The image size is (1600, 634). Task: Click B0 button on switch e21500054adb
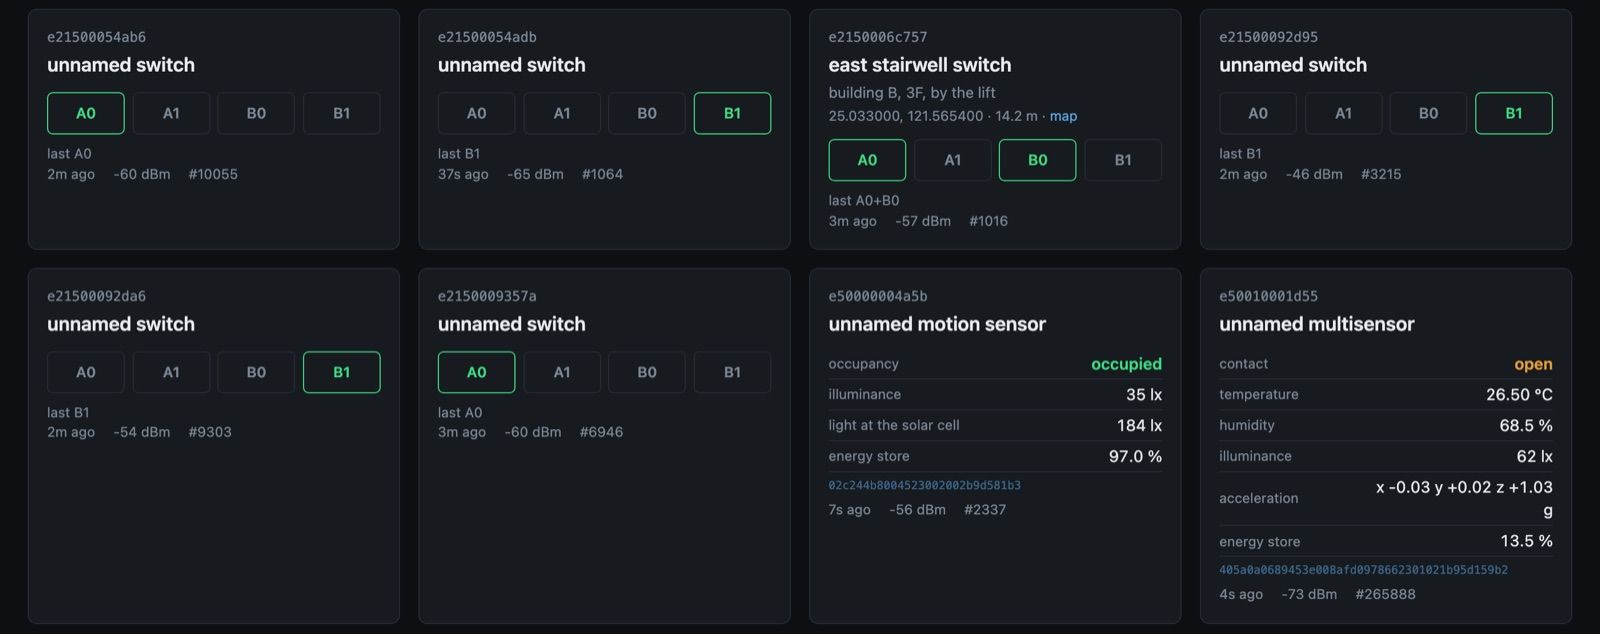[x=647, y=113]
